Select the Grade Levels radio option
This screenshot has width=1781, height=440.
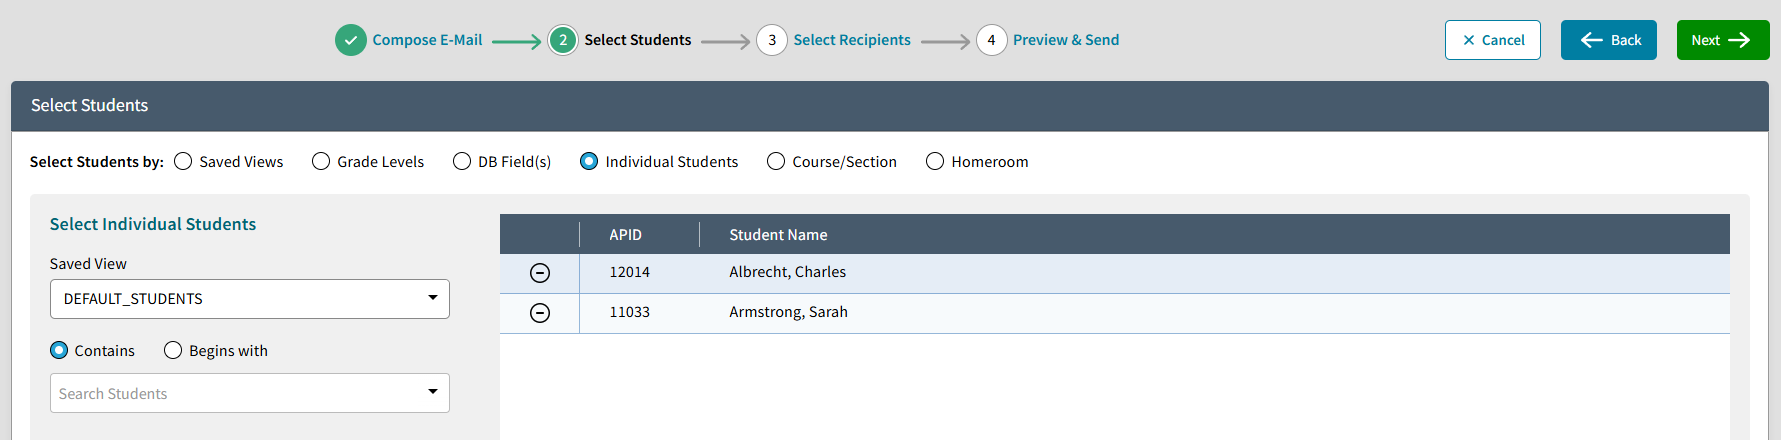tap(321, 161)
